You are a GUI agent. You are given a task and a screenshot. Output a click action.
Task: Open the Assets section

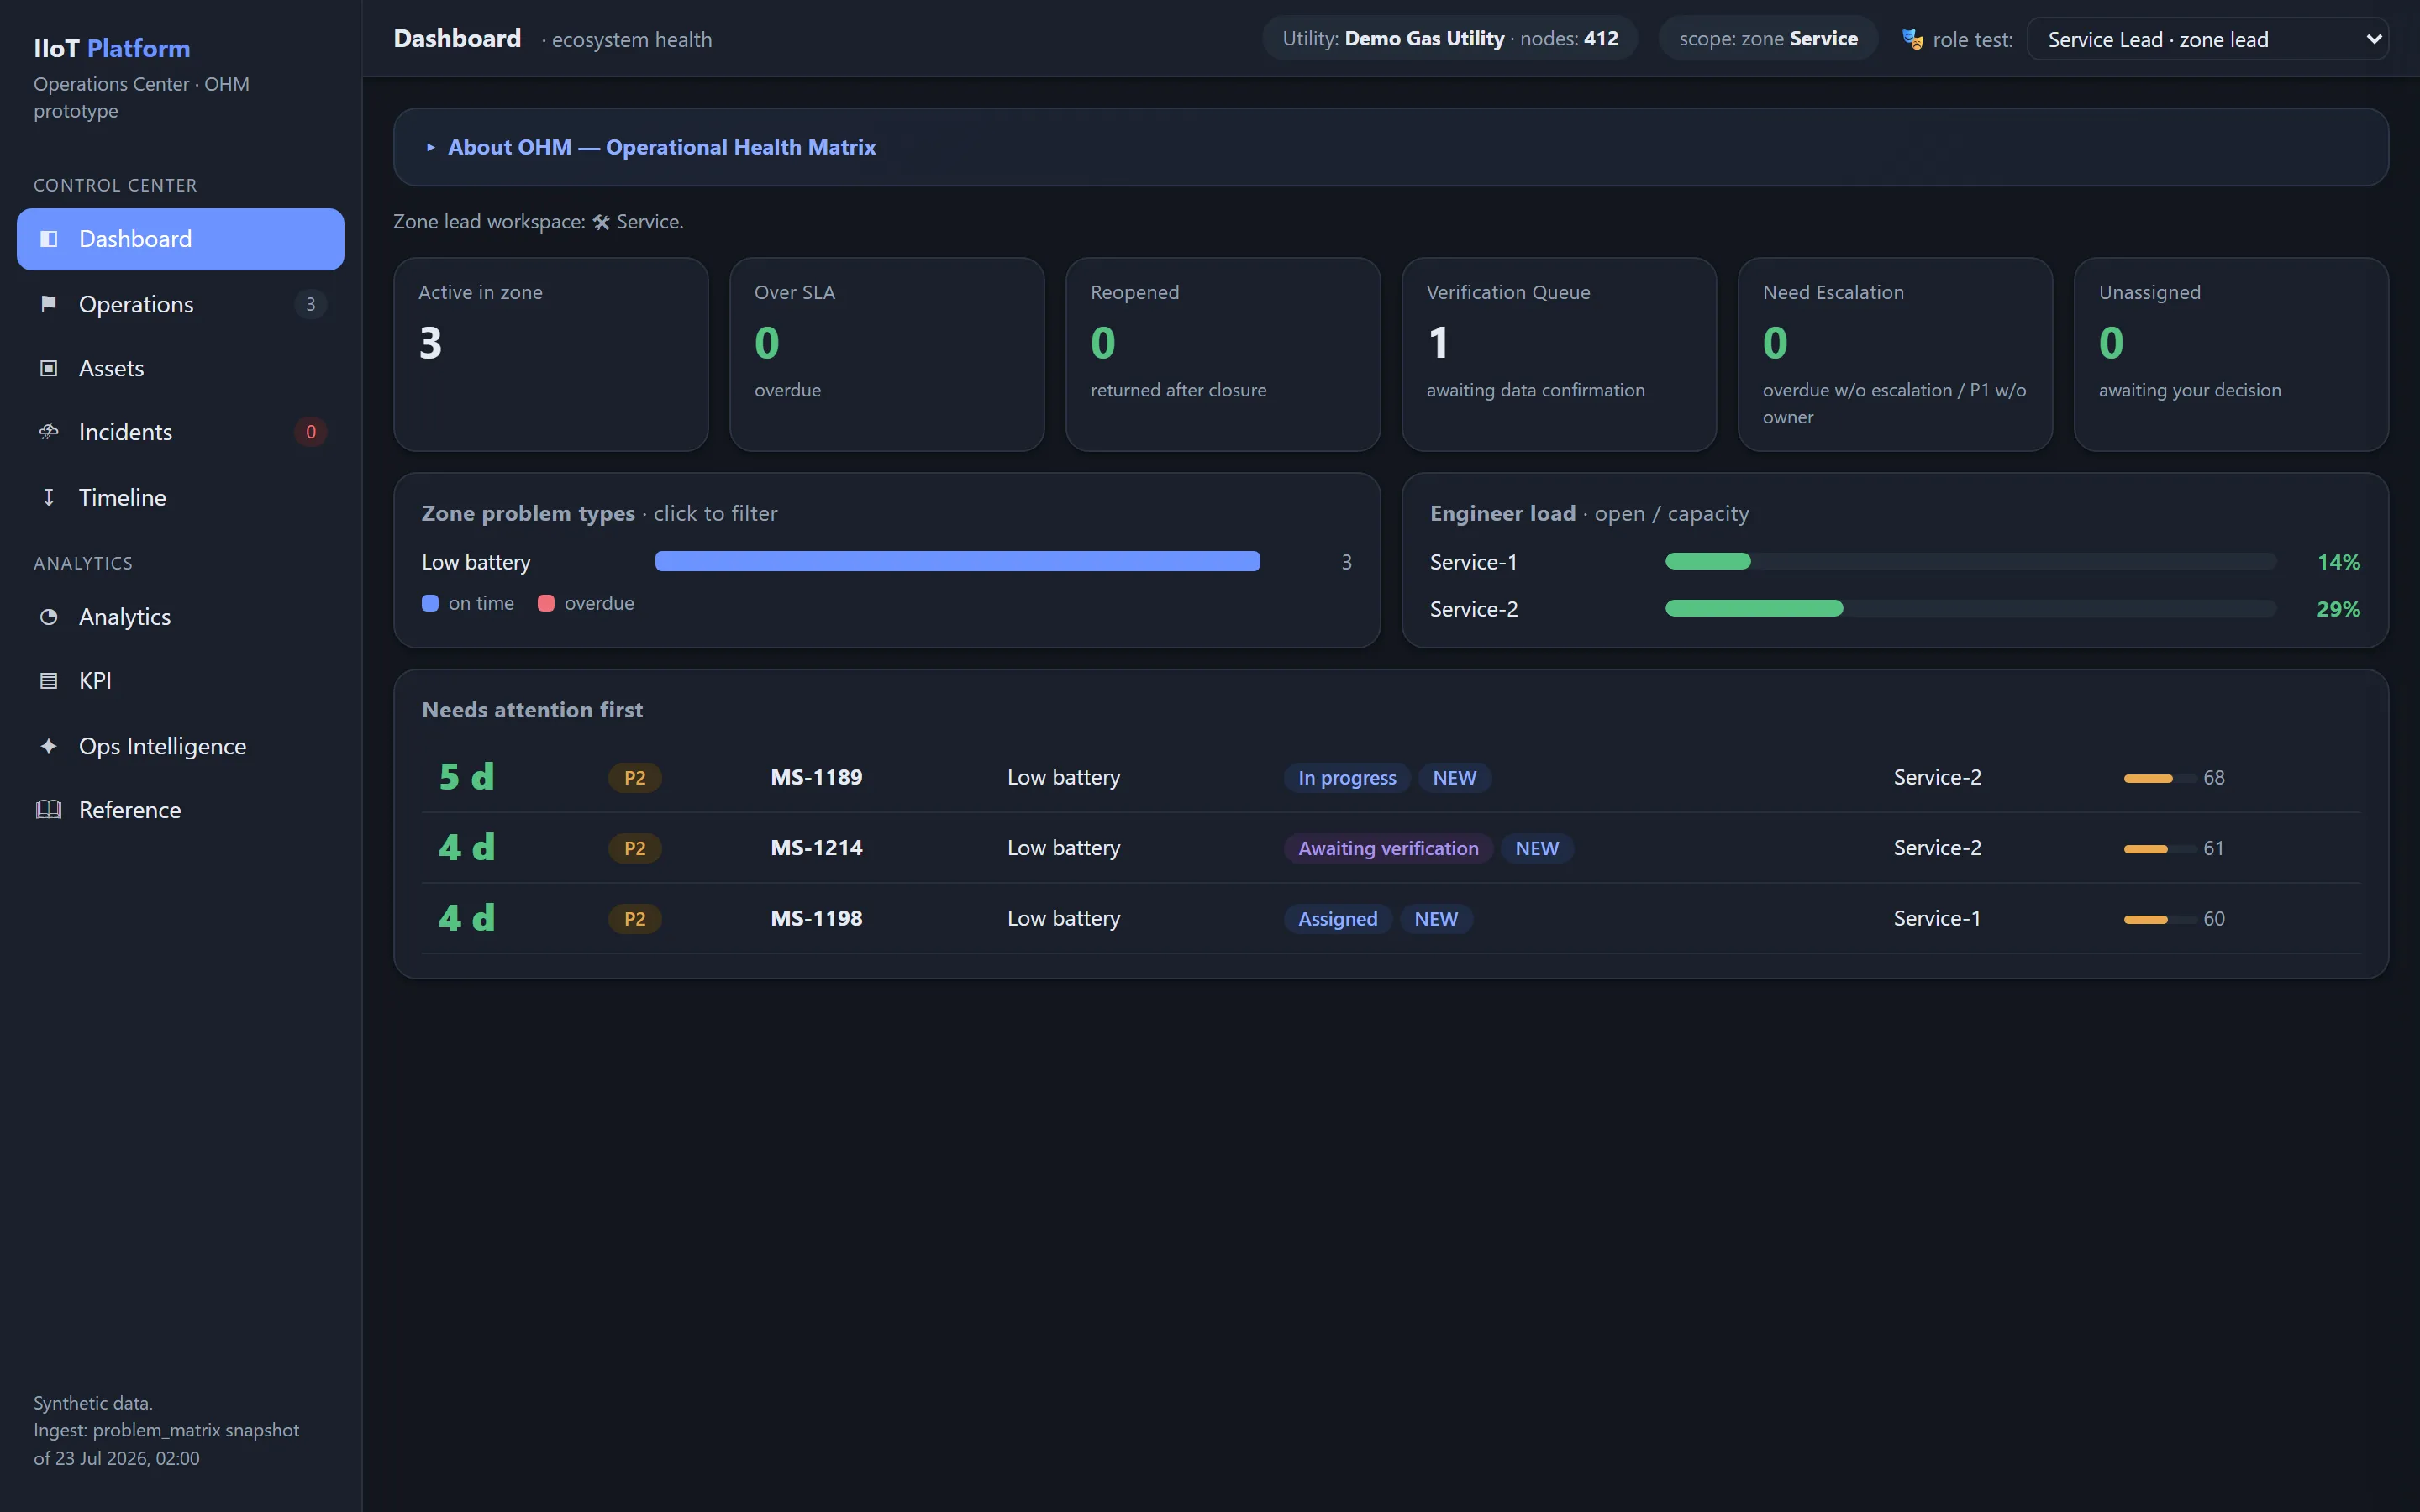(180, 368)
